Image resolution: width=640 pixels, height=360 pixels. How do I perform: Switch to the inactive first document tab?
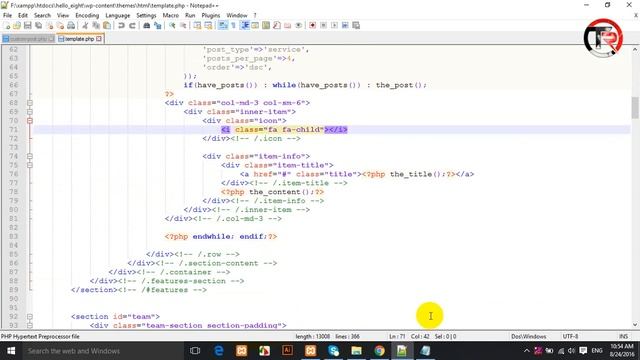pos(28,39)
